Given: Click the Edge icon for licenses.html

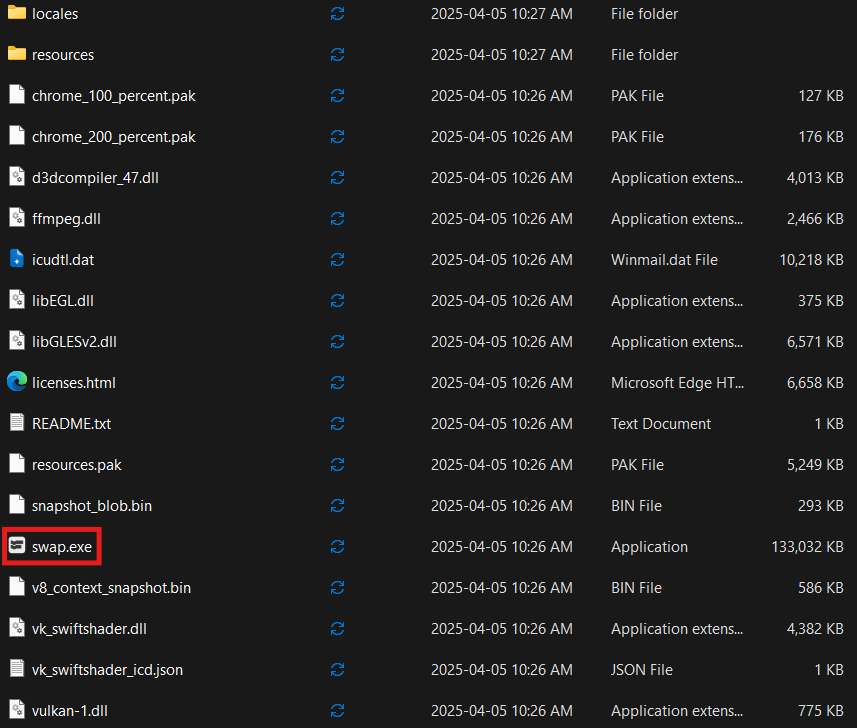Looking at the screenshot, I should coord(17,381).
